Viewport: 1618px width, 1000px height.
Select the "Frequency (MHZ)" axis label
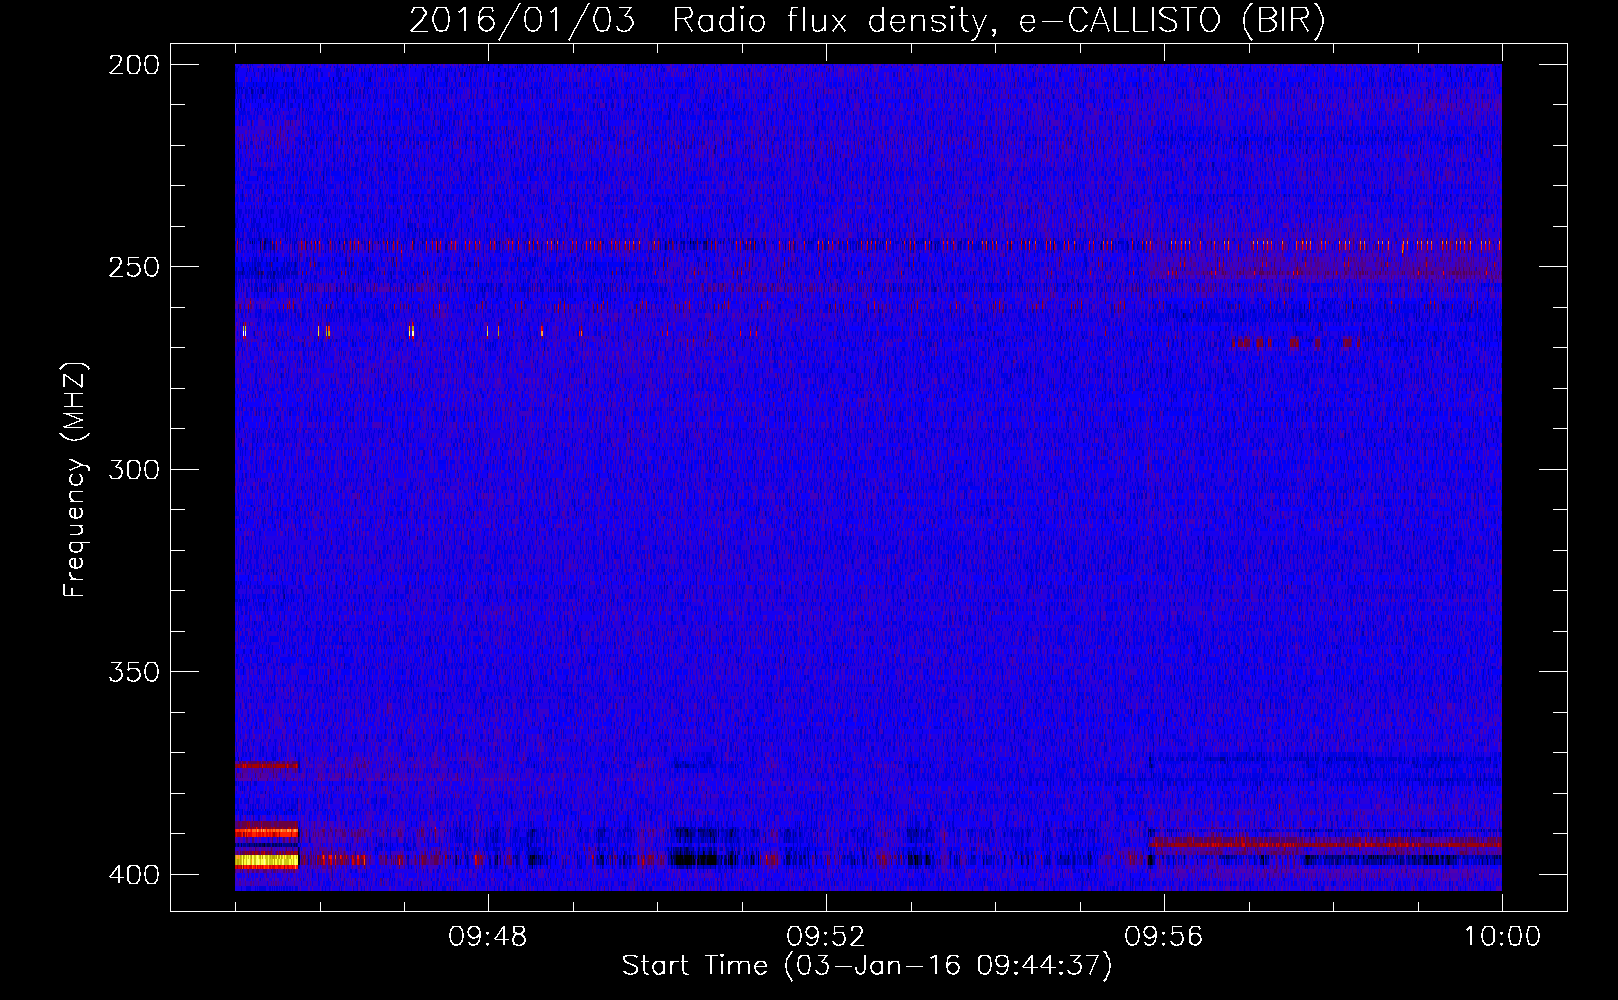pos(75,480)
